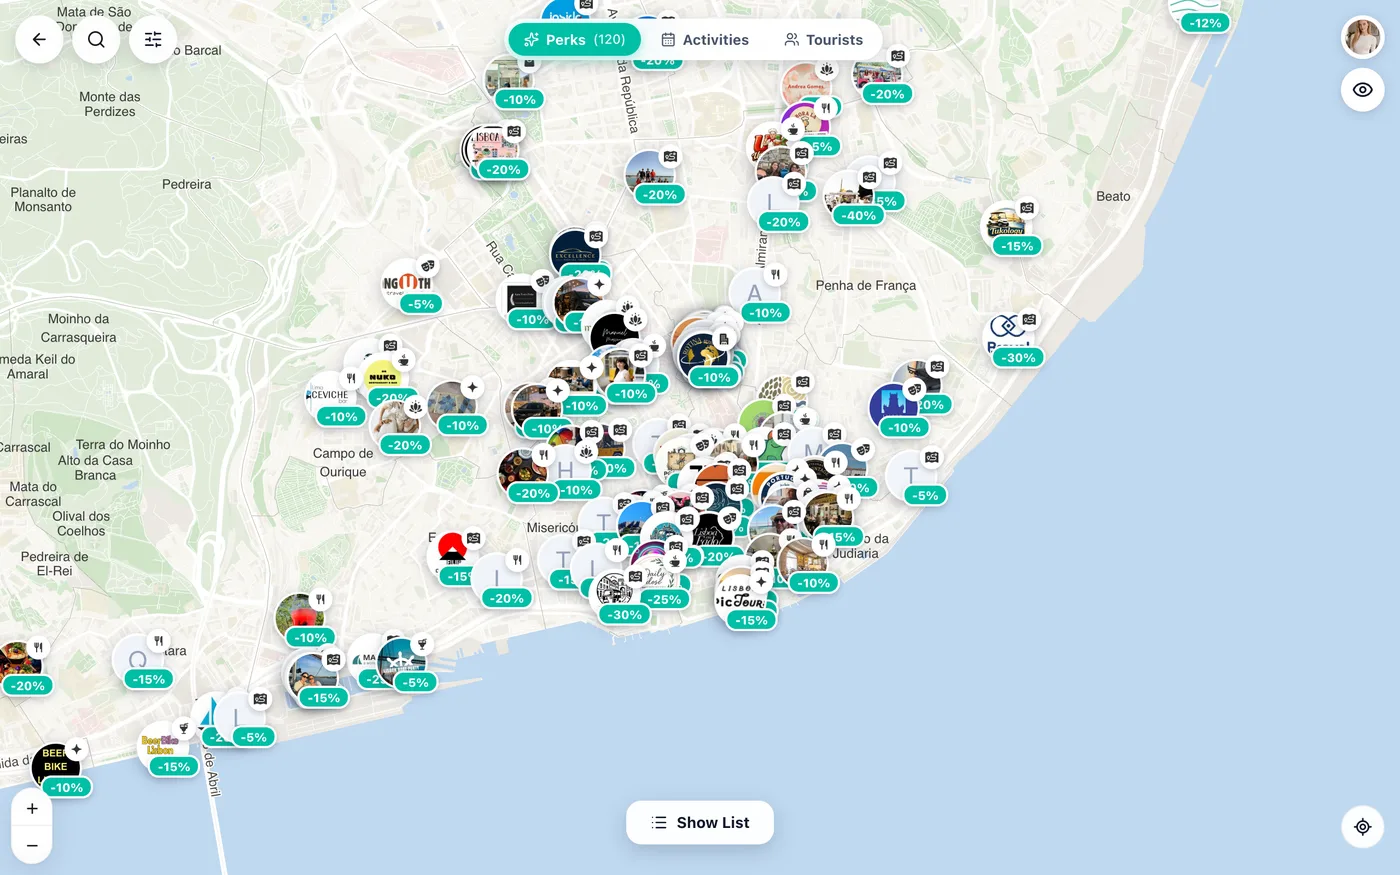Switch to the Tourists tab
1400x875 pixels.
pyautogui.click(x=823, y=40)
